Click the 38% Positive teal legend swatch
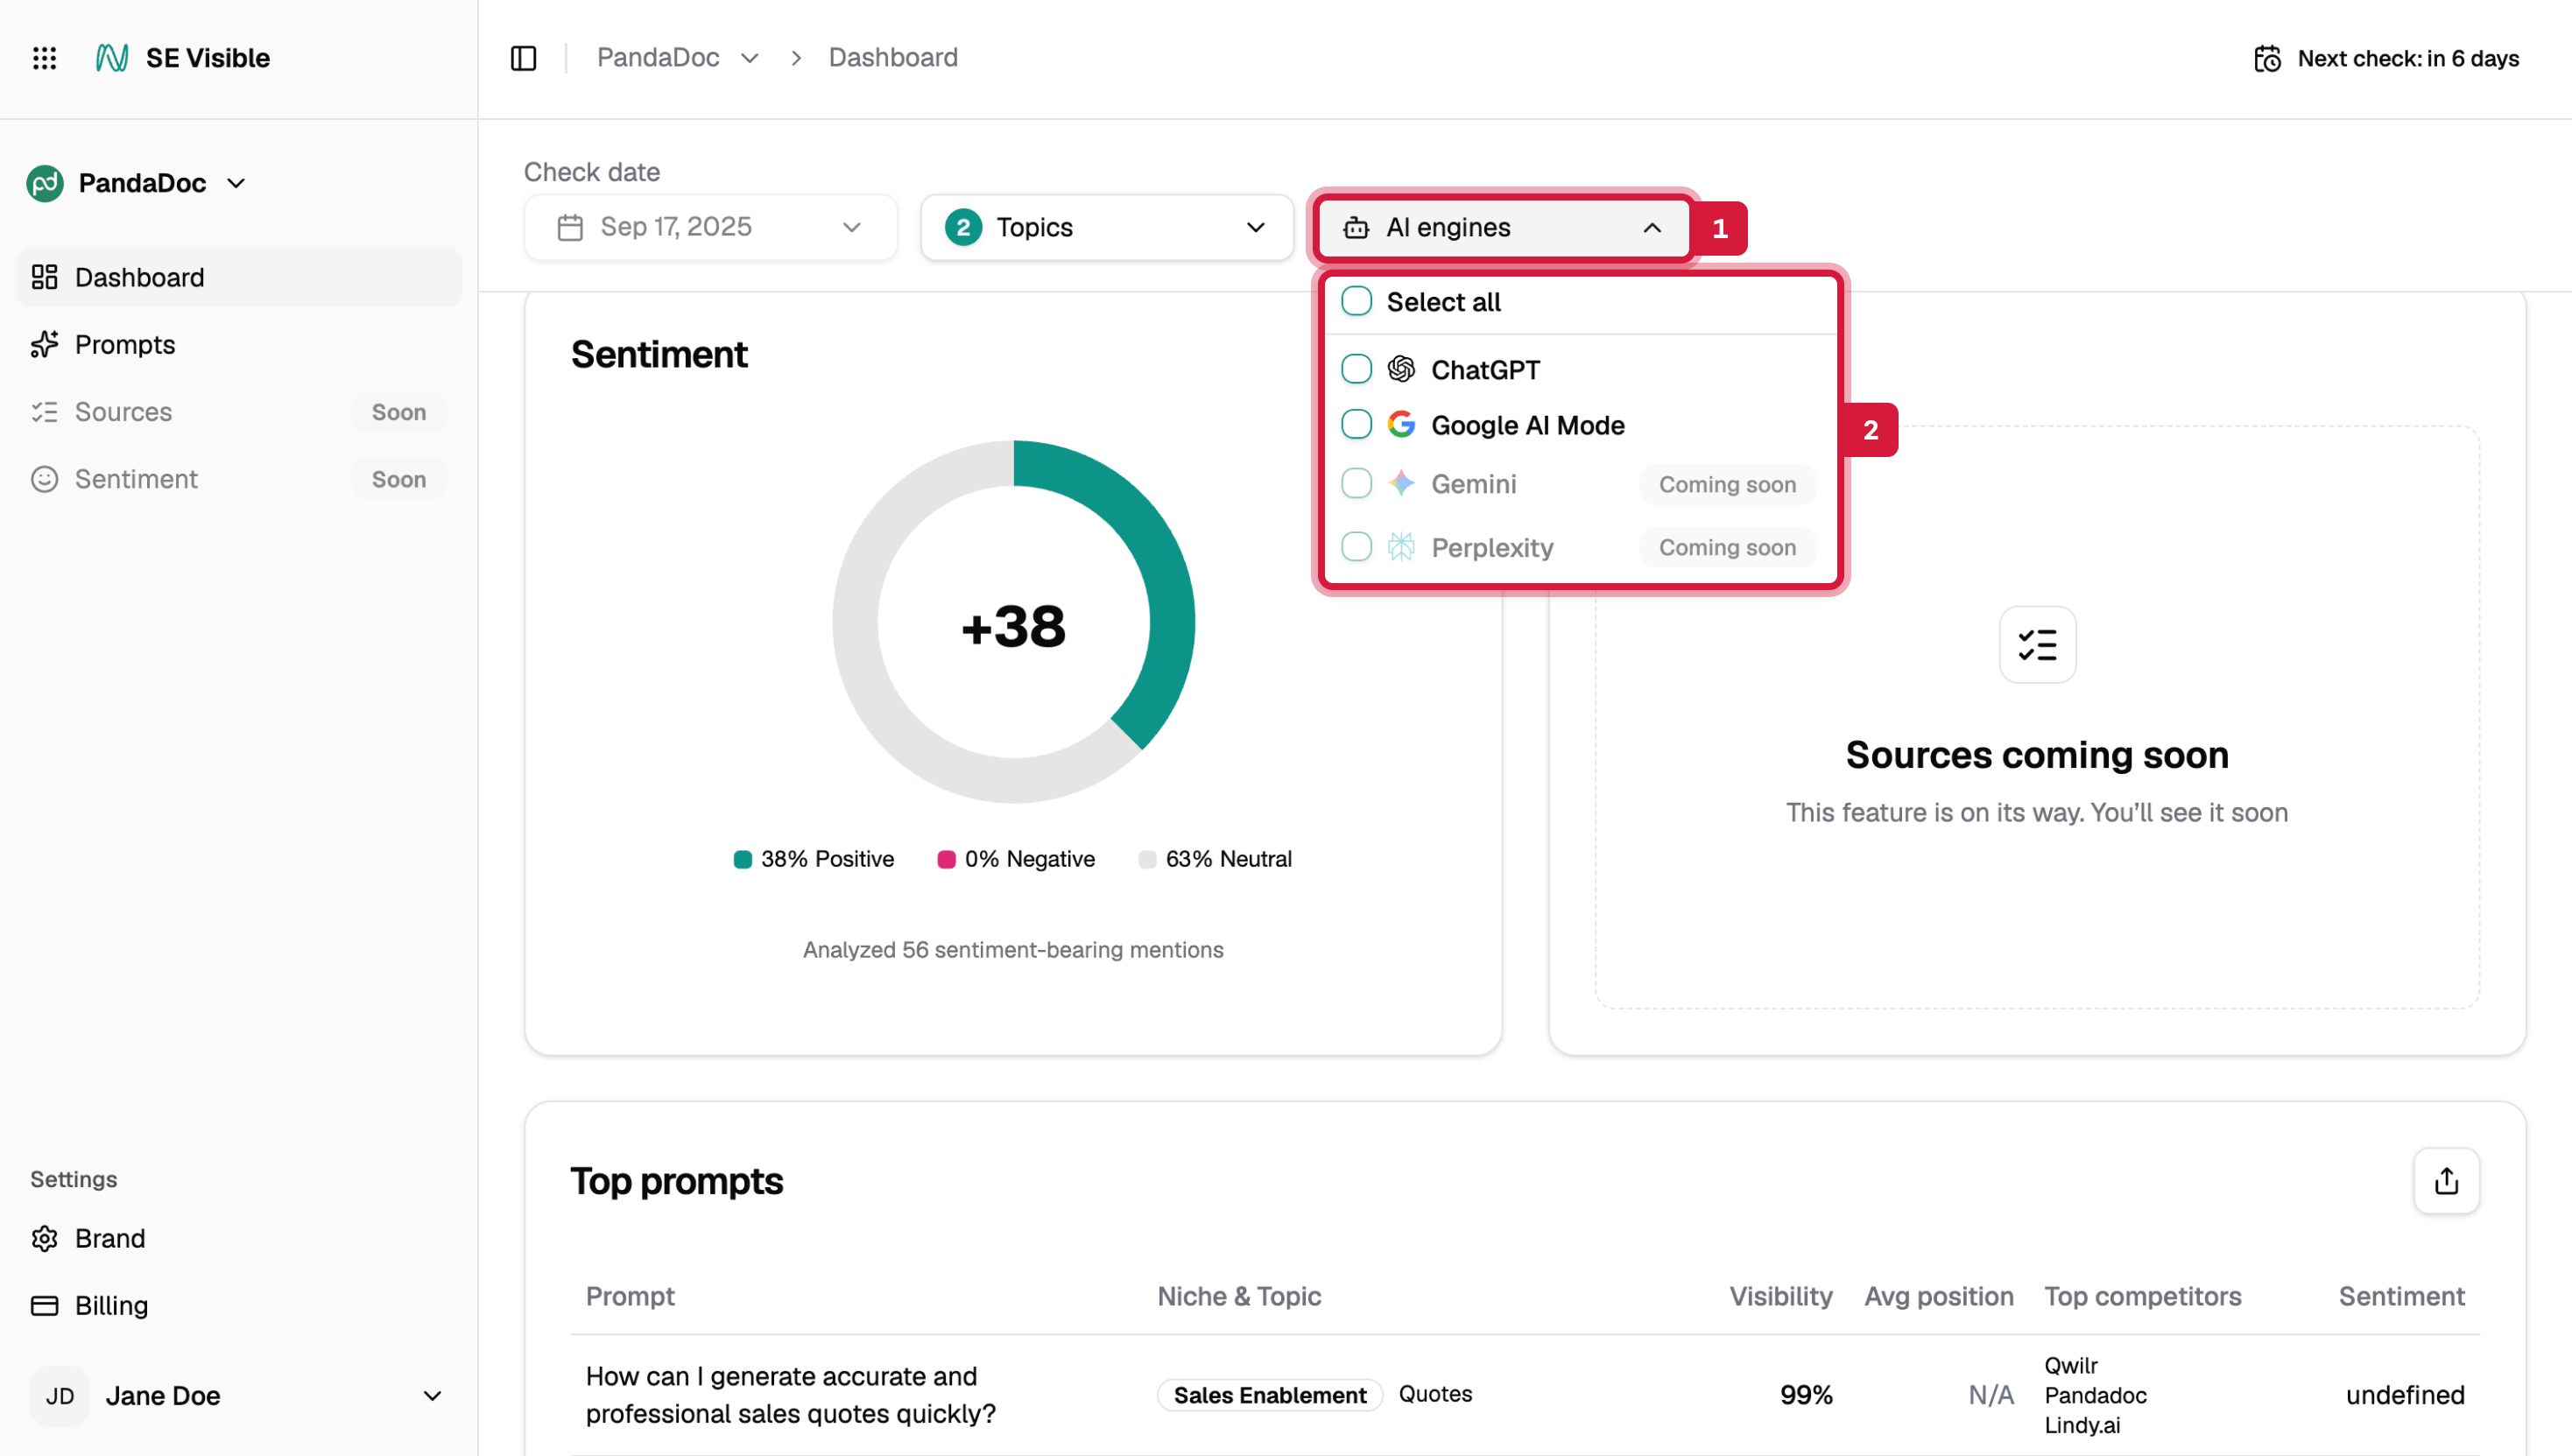 tap(742, 860)
